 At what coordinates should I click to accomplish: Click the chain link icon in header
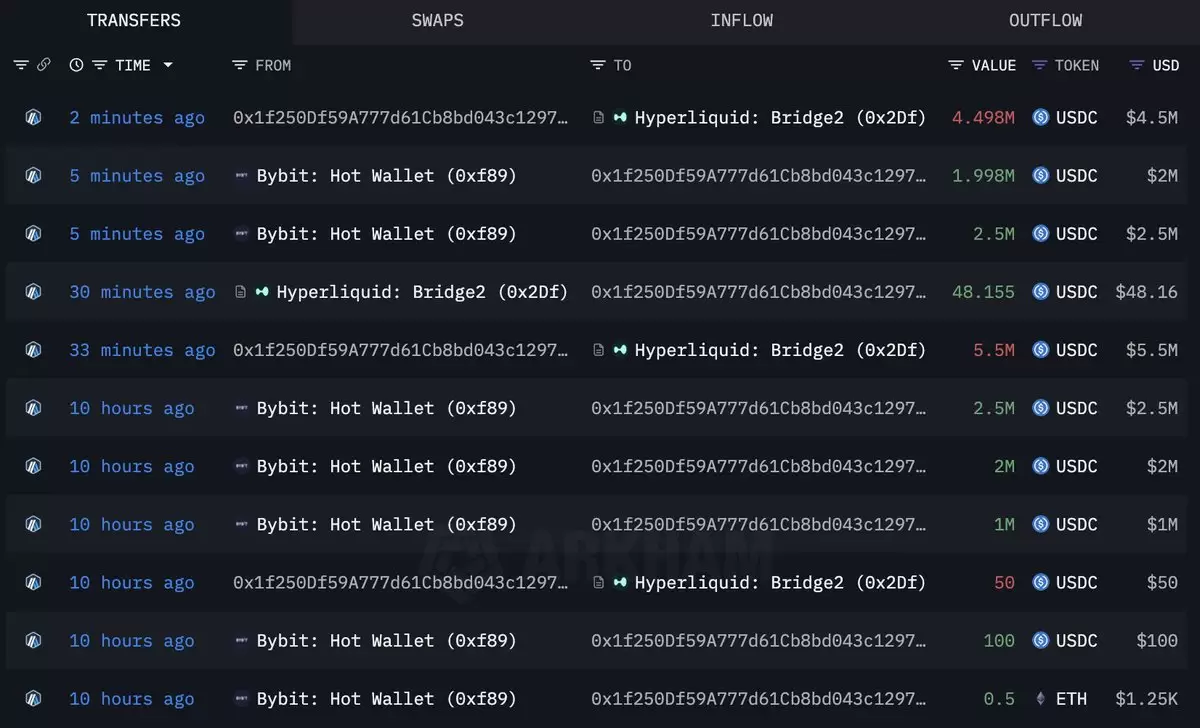pyautogui.click(x=43, y=65)
